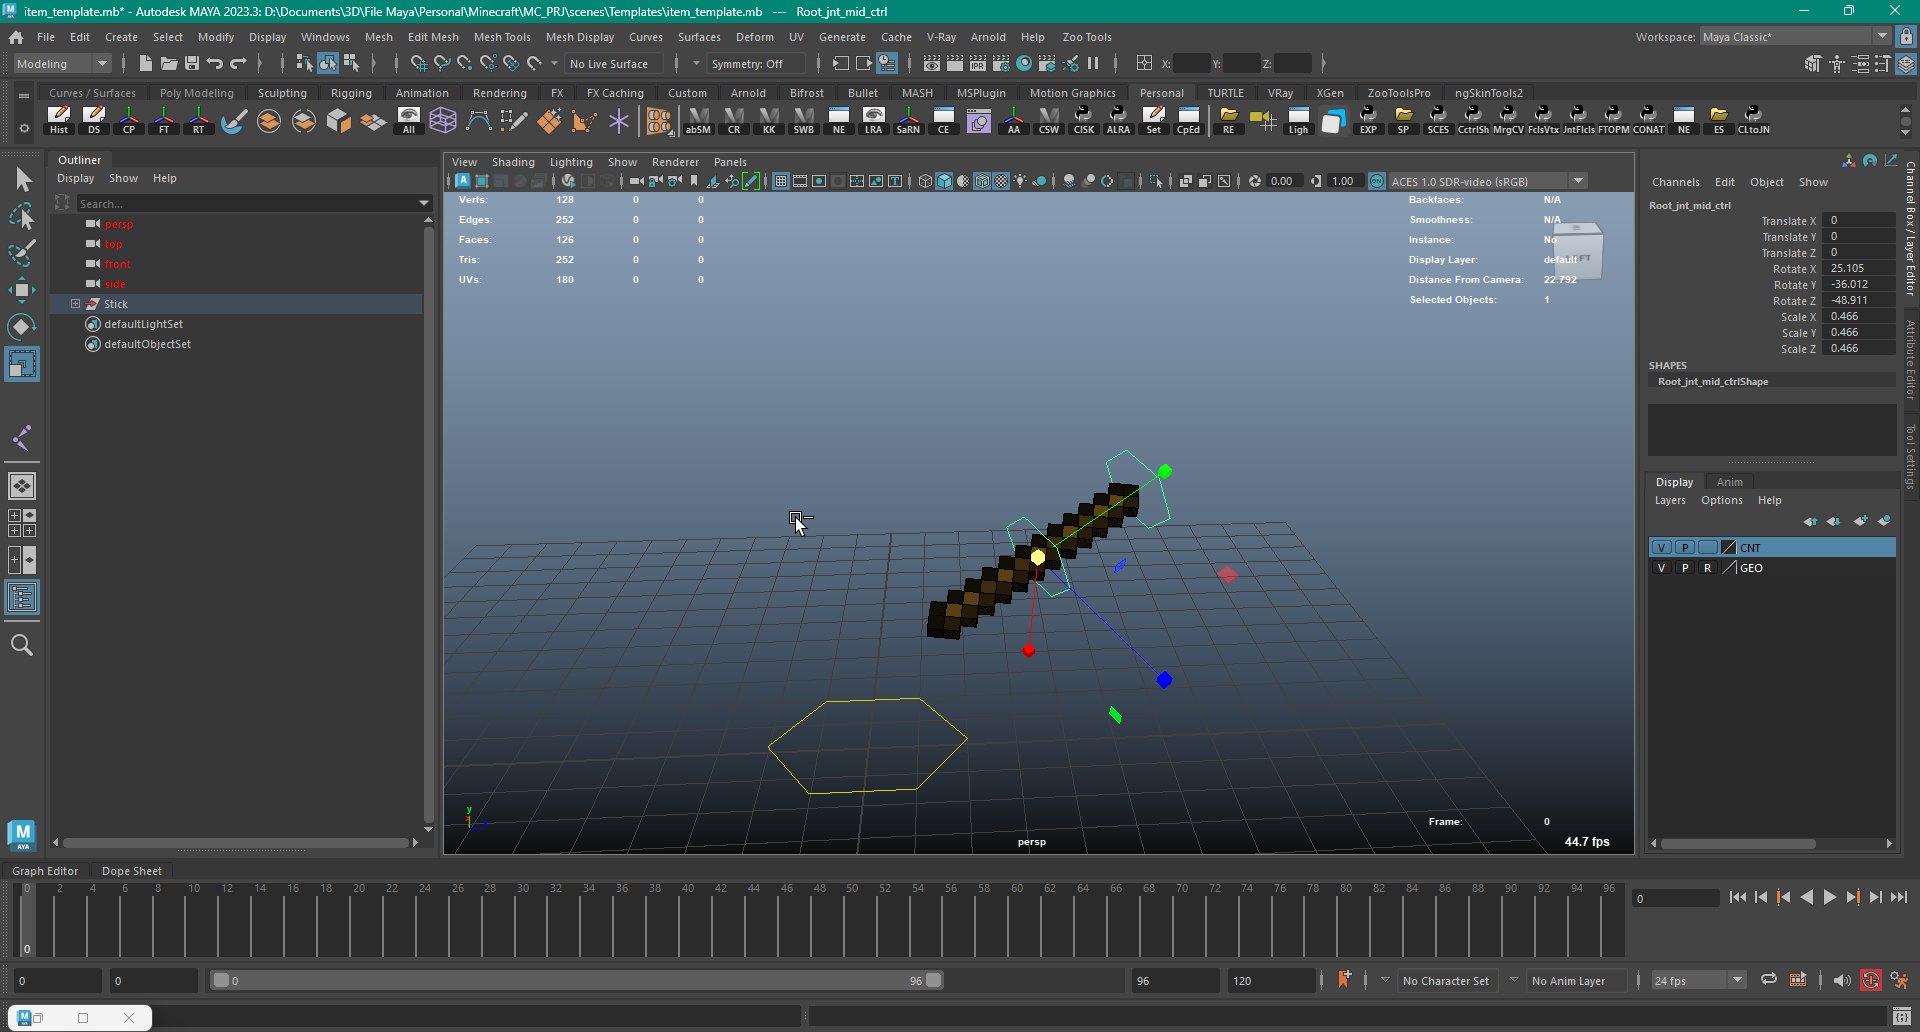Open the search magnifier tool in left sidebar
The image size is (1920, 1032).
click(22, 645)
